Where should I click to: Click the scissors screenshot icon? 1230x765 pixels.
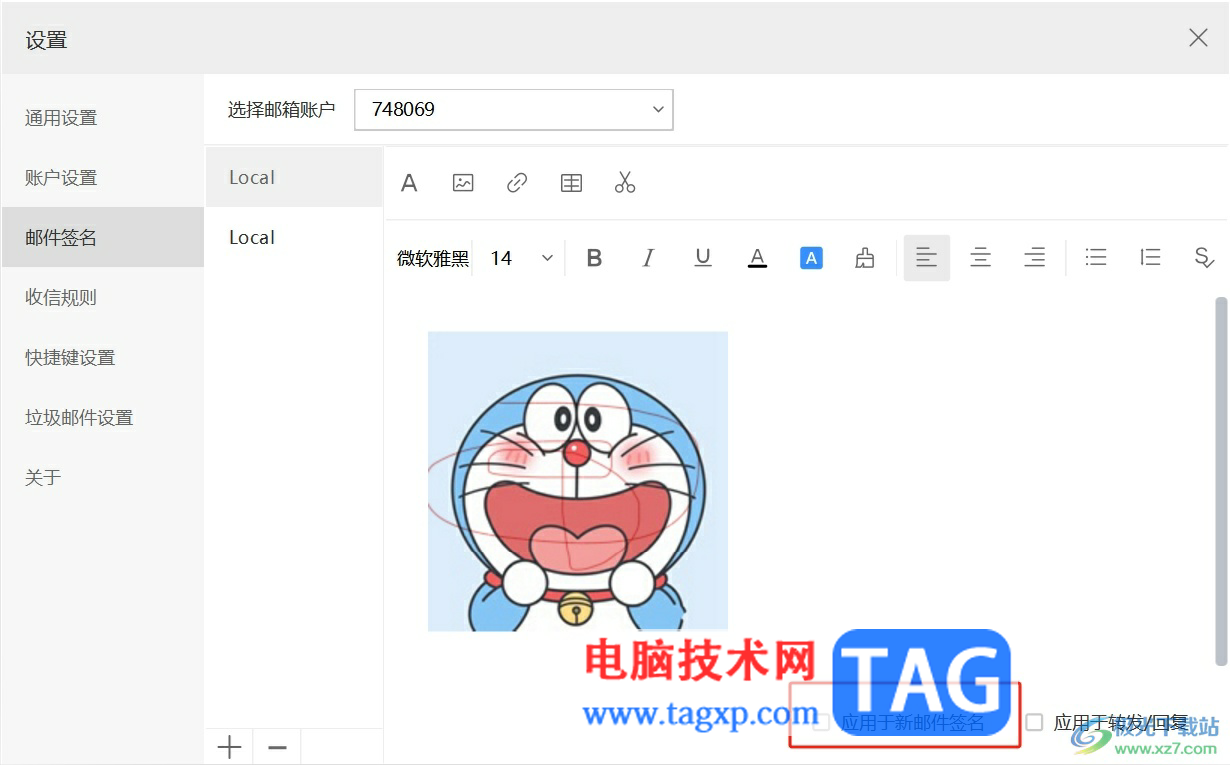pyautogui.click(x=625, y=183)
